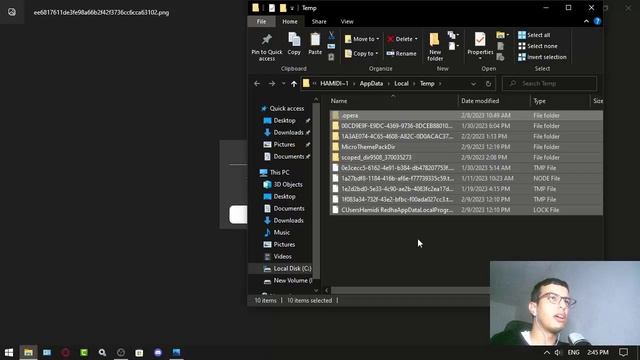Create a New folder from ribbon
Viewport: 640px width, 360px height.
point(435,47)
